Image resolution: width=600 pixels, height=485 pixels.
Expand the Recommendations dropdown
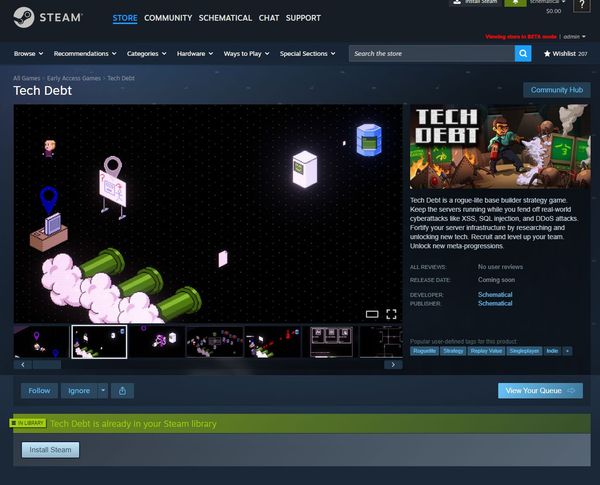tap(85, 54)
